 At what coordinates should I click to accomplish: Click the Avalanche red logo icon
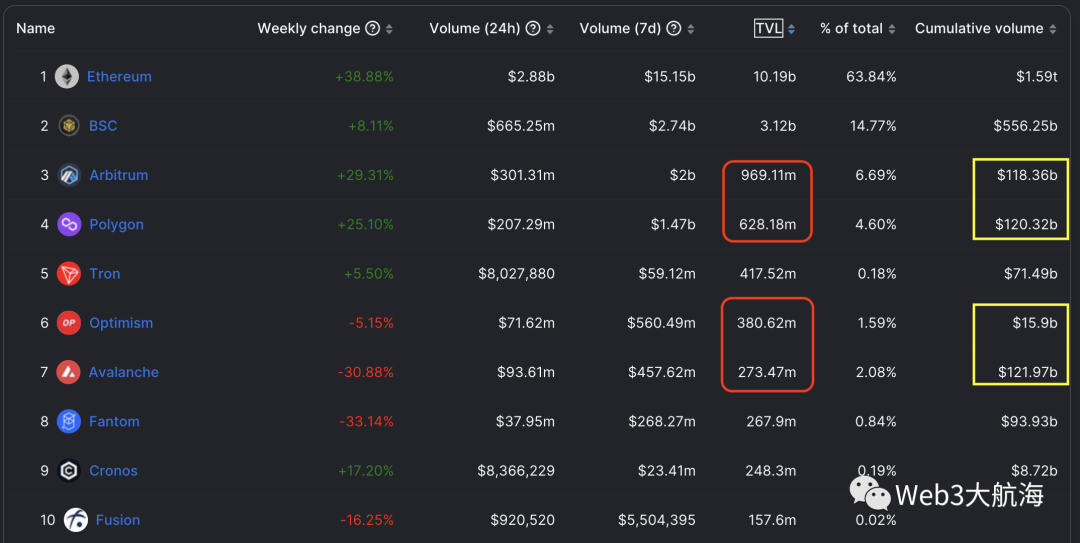coord(69,372)
